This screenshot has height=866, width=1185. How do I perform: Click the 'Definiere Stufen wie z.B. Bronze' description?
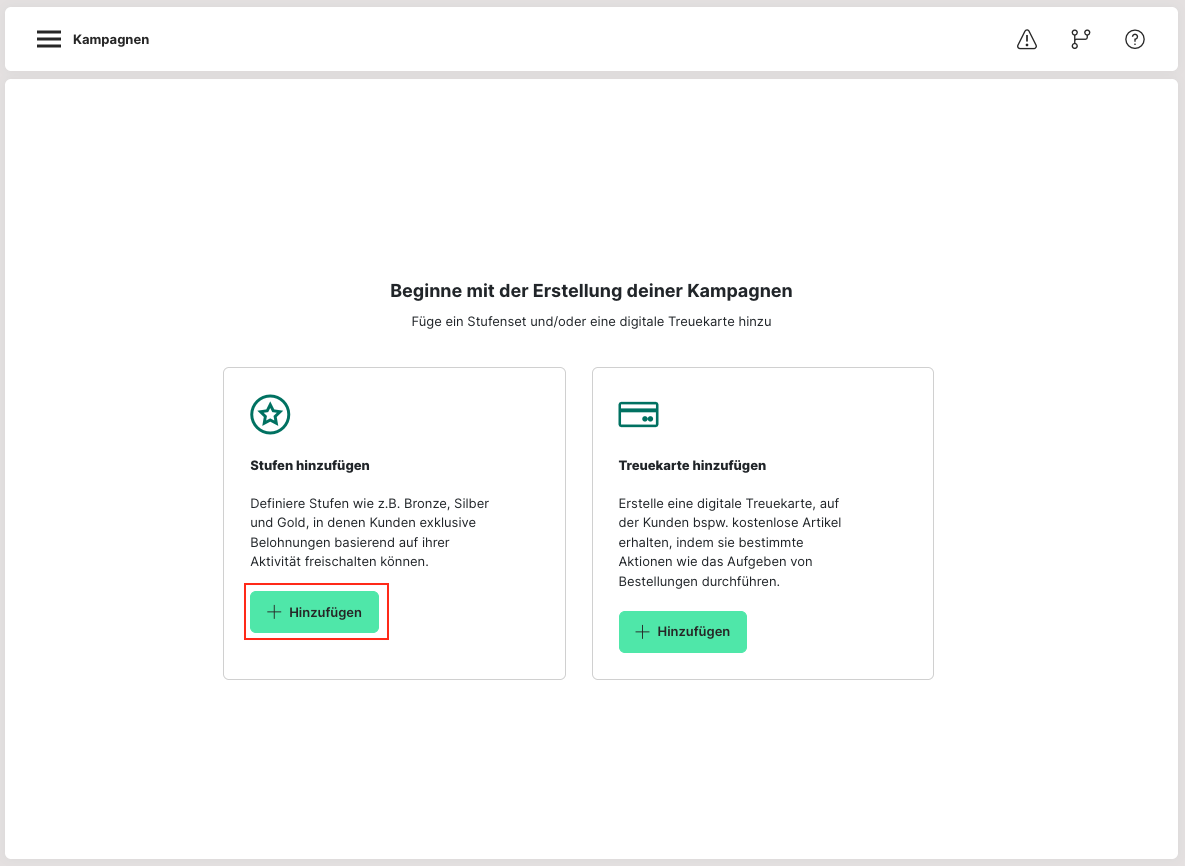369,503
